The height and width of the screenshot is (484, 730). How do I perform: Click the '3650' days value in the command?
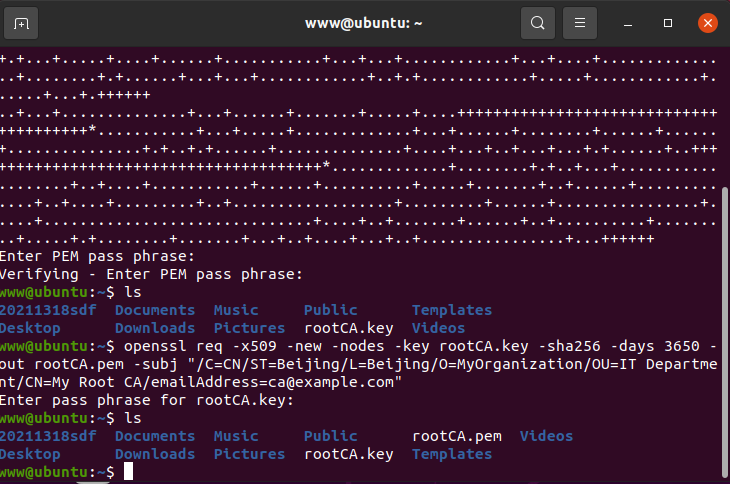click(x=682, y=346)
